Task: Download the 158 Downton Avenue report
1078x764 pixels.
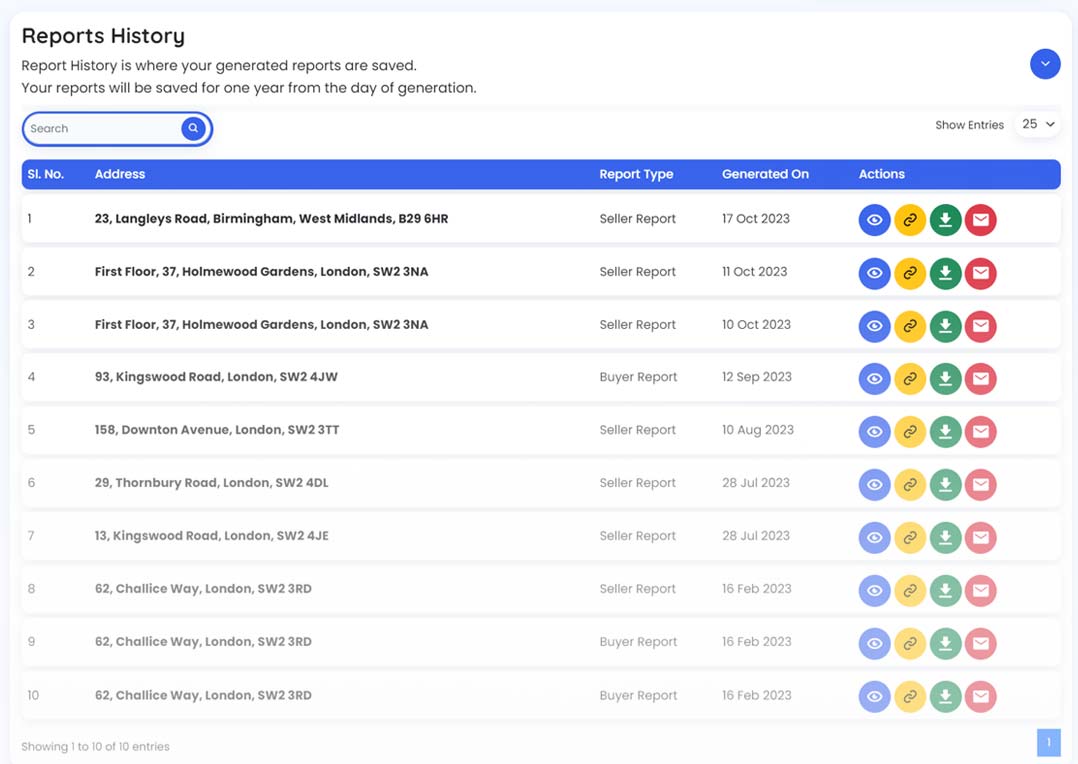Action: [946, 432]
